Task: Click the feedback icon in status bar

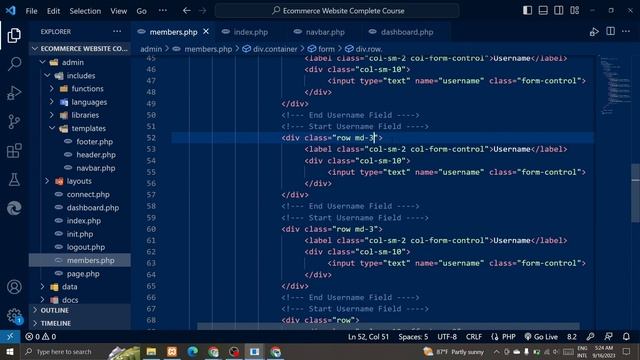Action: coord(608,337)
